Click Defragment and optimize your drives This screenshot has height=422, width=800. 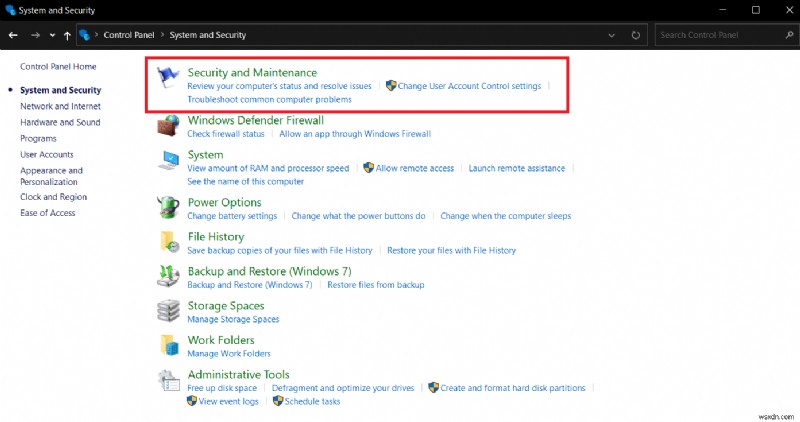click(343, 388)
